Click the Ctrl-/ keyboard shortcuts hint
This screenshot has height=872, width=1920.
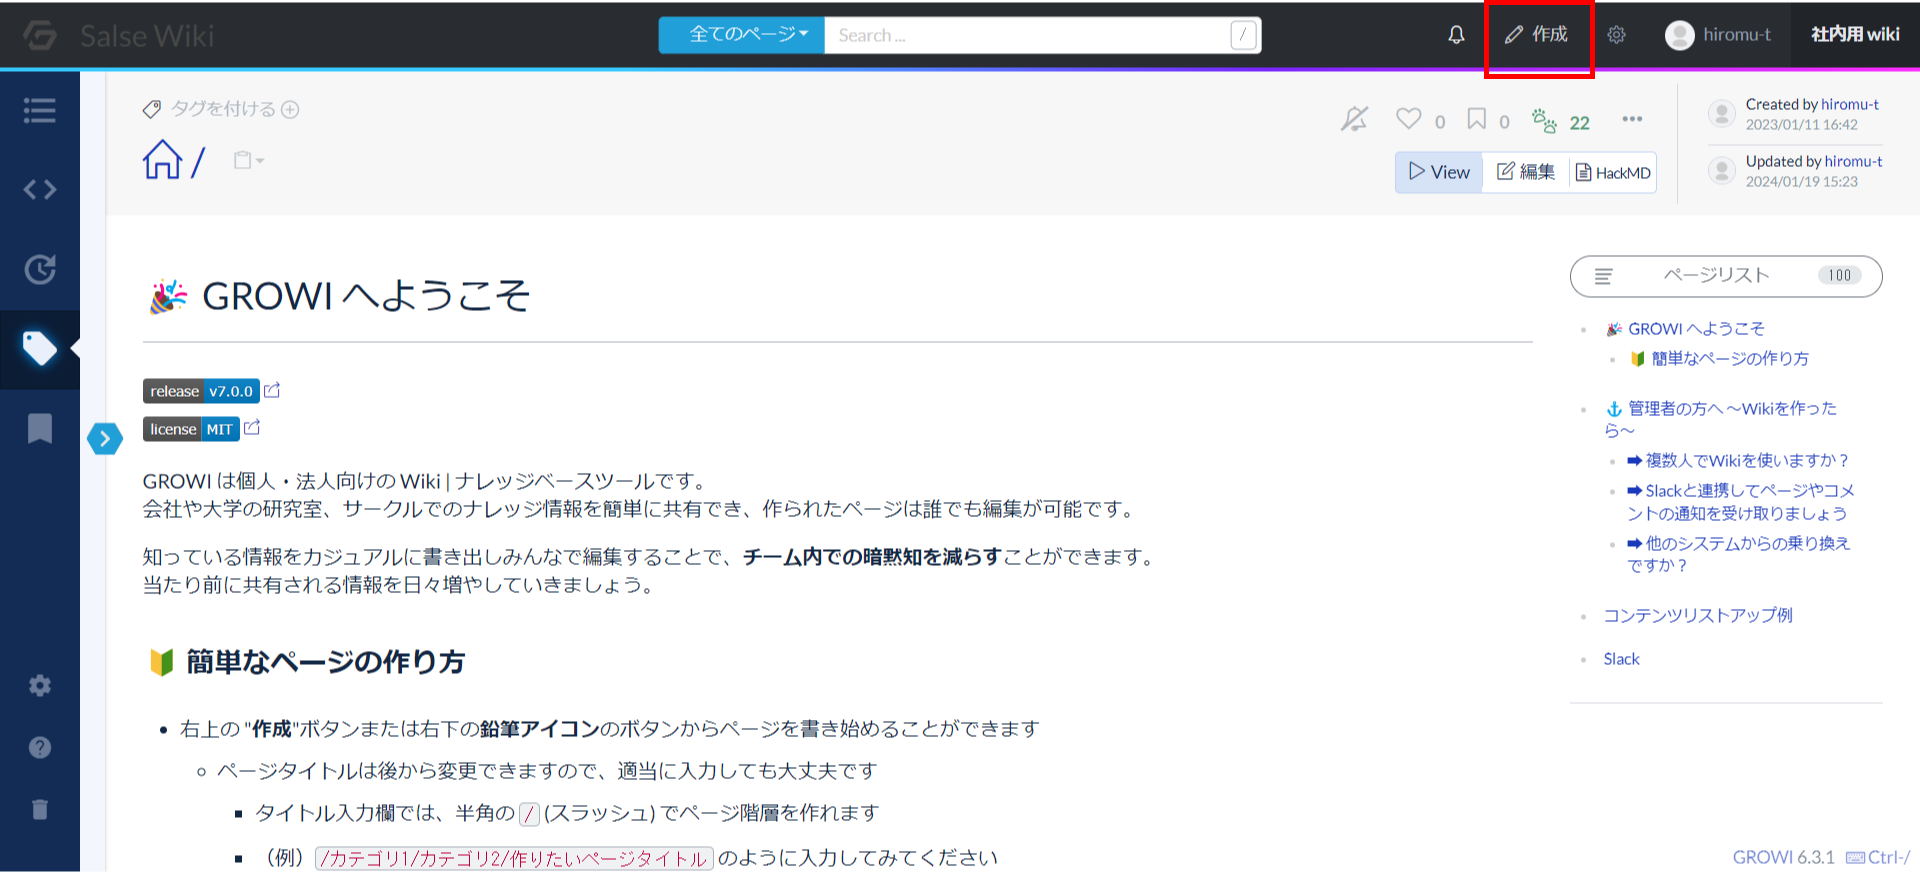click(1878, 857)
